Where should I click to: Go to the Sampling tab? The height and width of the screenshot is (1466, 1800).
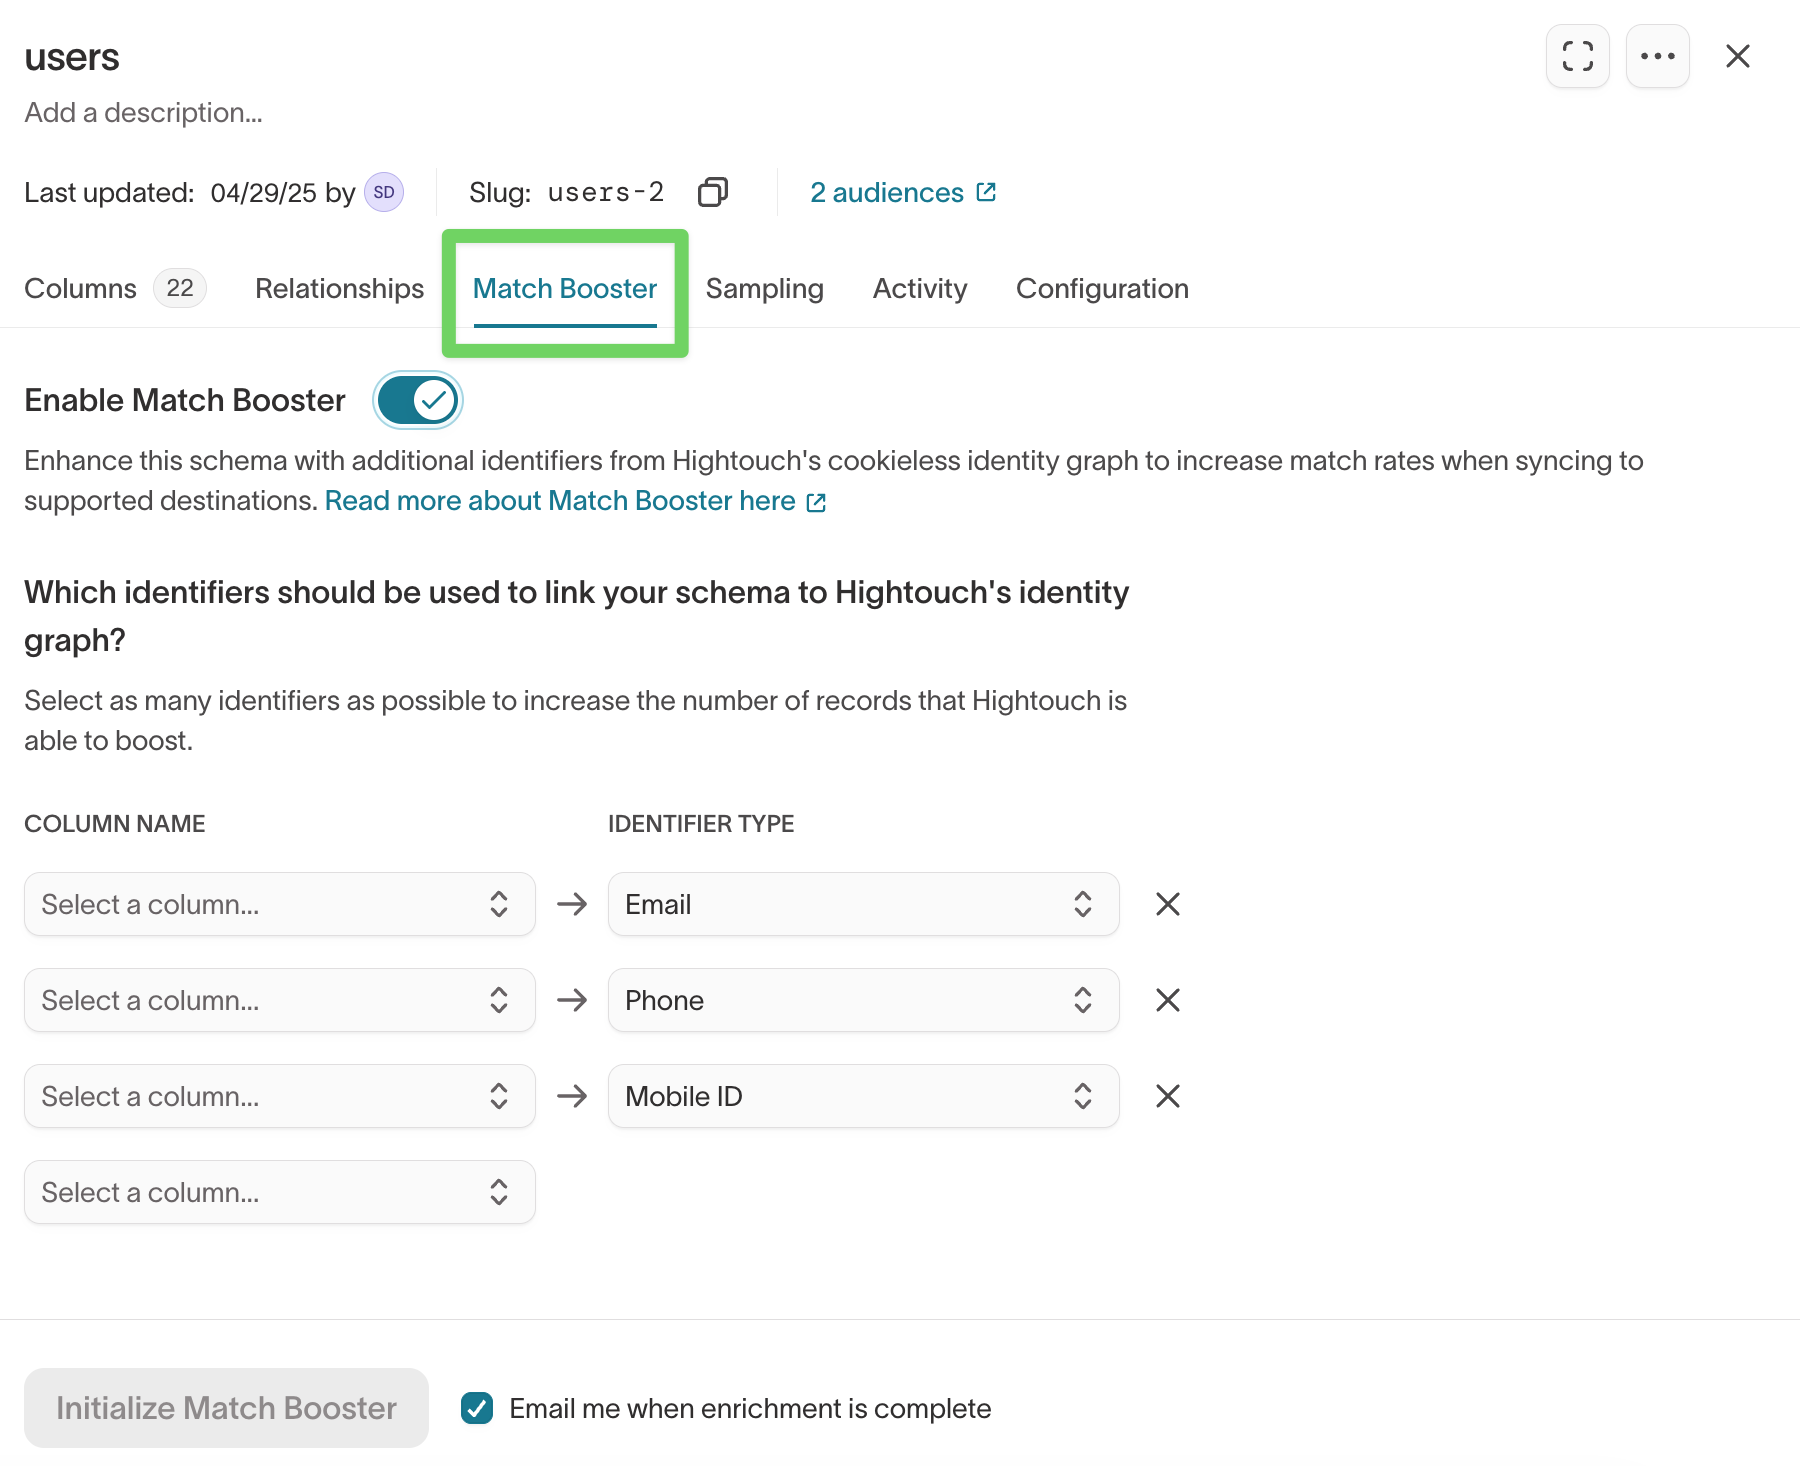[x=764, y=288]
